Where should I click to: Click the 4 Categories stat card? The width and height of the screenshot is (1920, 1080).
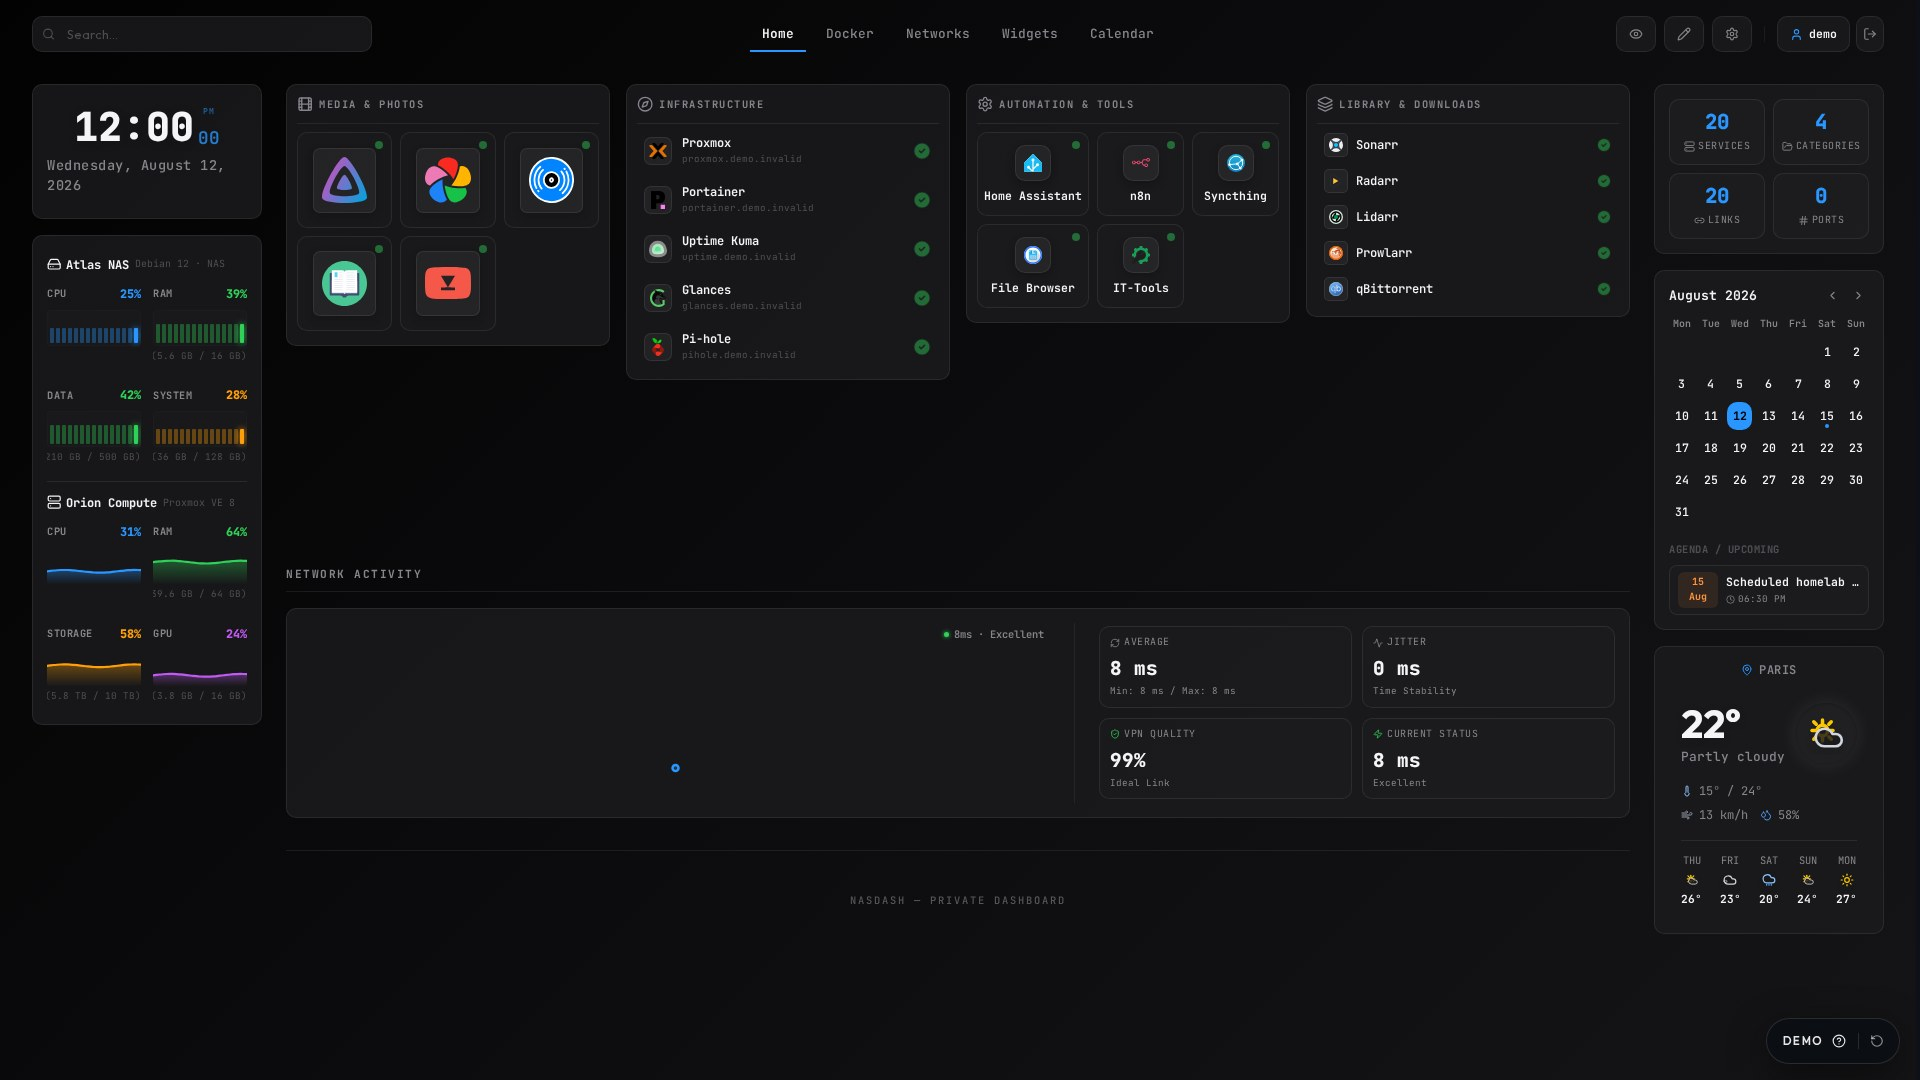click(1821, 132)
